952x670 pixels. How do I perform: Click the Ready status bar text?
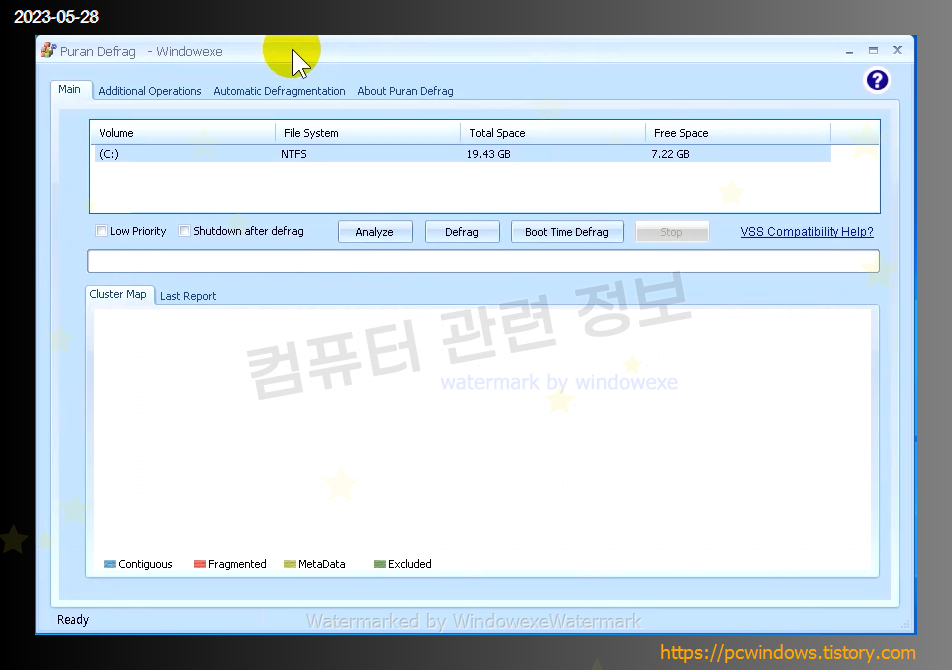[x=73, y=620]
